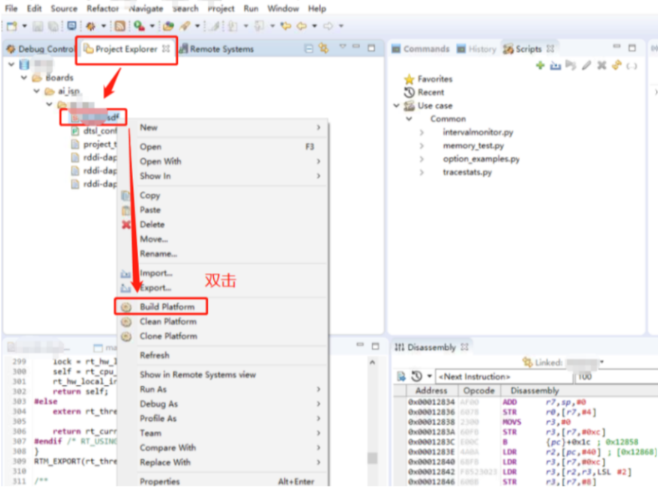
Task: Click the Favorites star icon
Action: click(x=409, y=79)
